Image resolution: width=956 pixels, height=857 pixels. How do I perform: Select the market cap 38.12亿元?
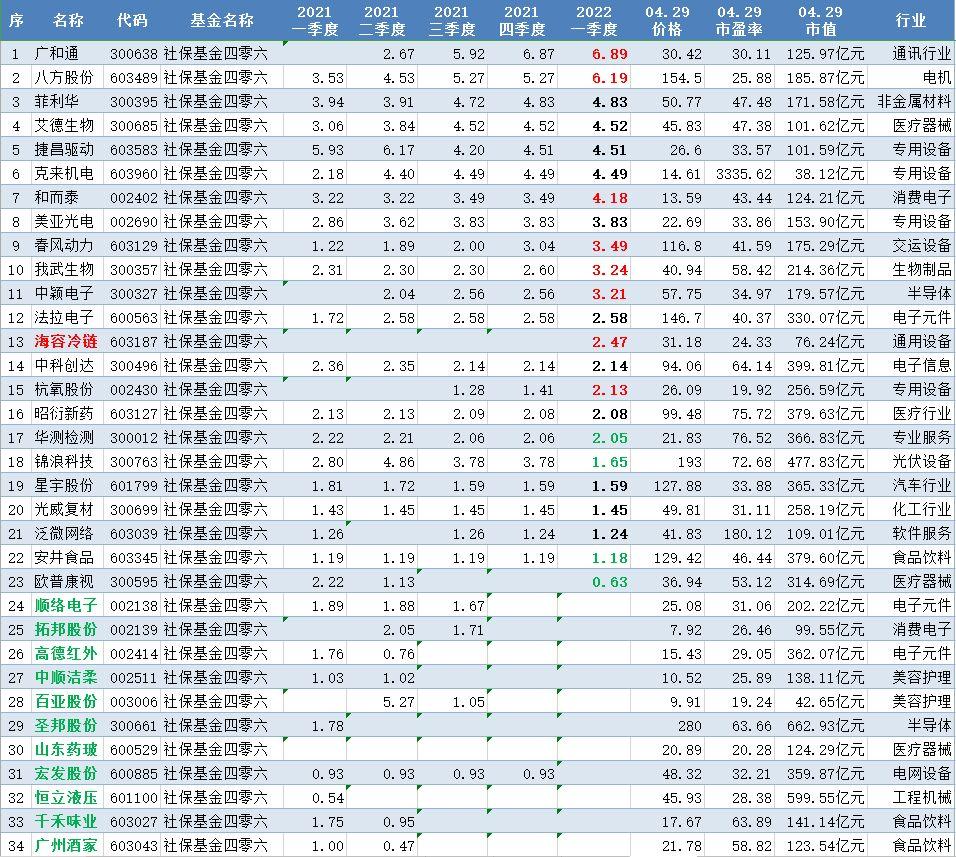(829, 174)
